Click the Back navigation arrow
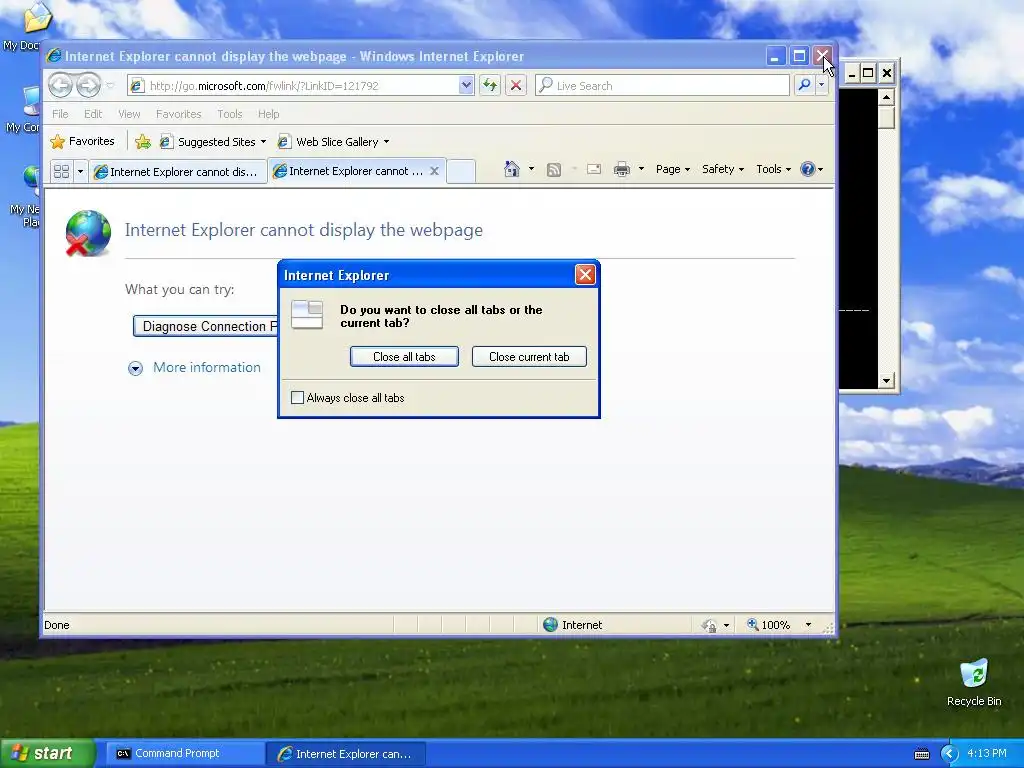The image size is (1024, 768). tap(60, 86)
